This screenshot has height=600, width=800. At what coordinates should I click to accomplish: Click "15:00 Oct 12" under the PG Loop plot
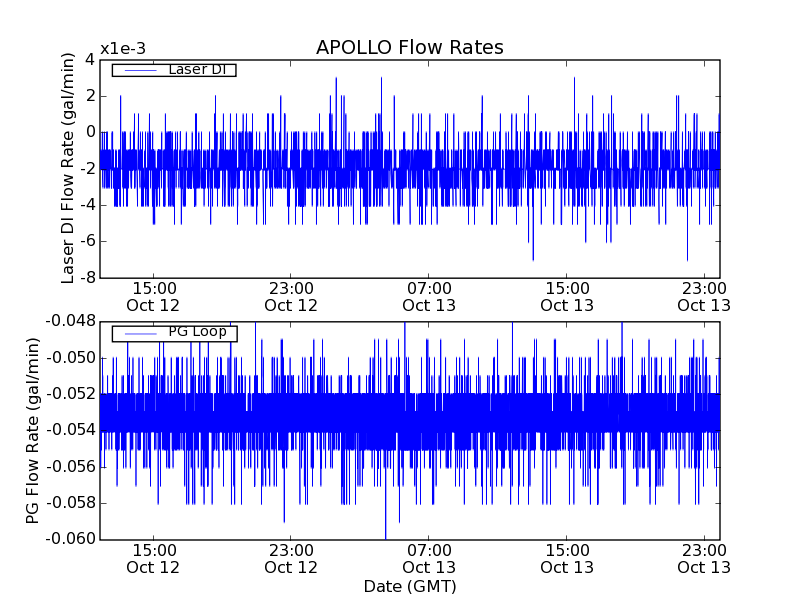click(x=153, y=559)
